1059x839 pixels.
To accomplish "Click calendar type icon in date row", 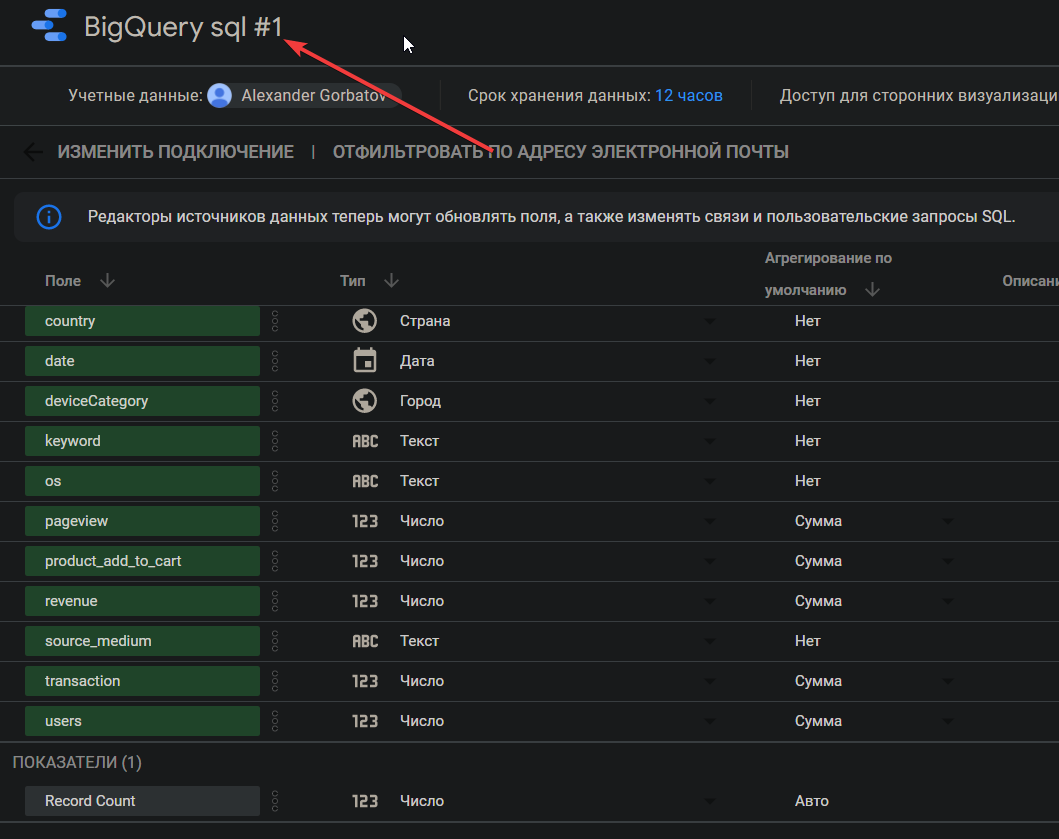I will [365, 361].
